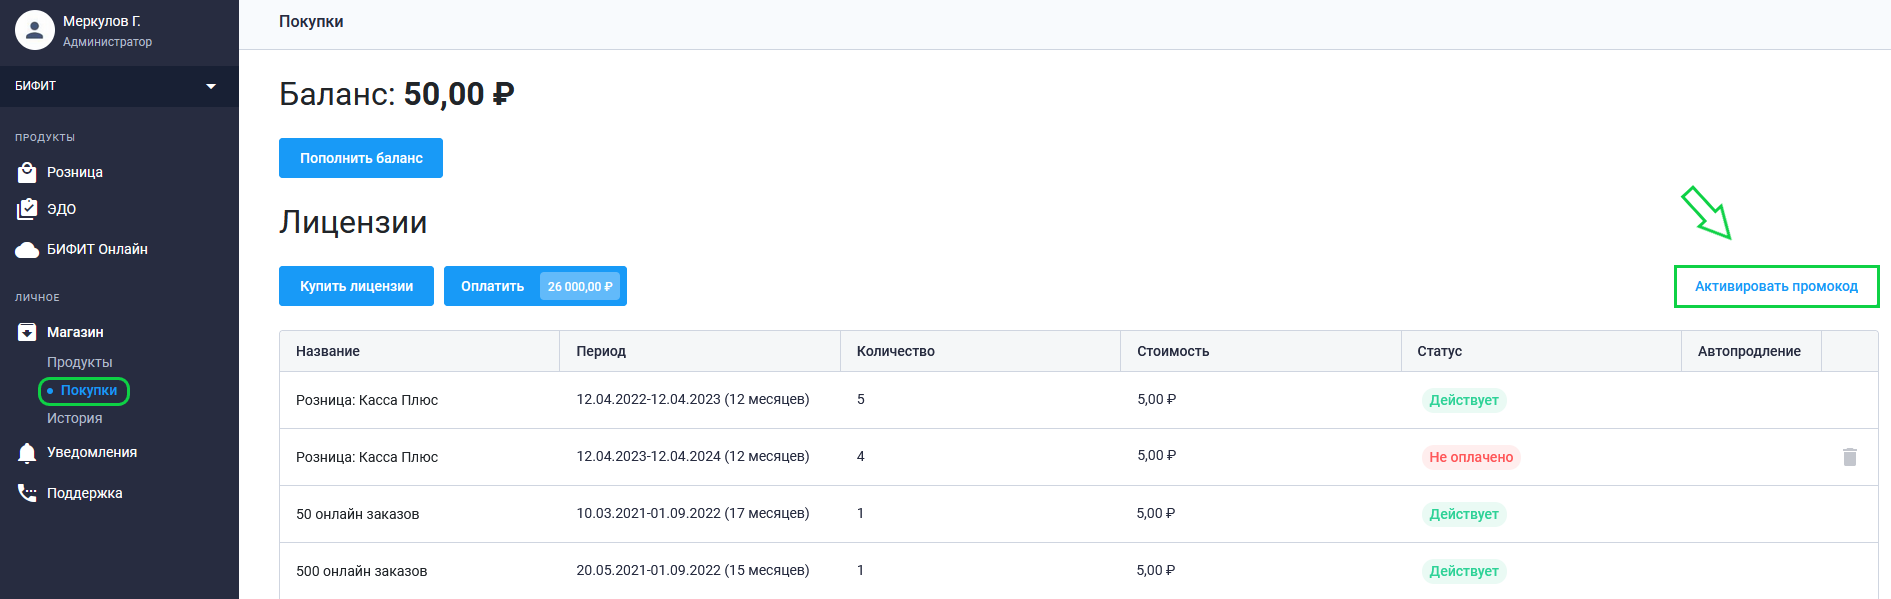The image size is (1891, 599).
Task: Click the Название column header
Action: click(328, 351)
